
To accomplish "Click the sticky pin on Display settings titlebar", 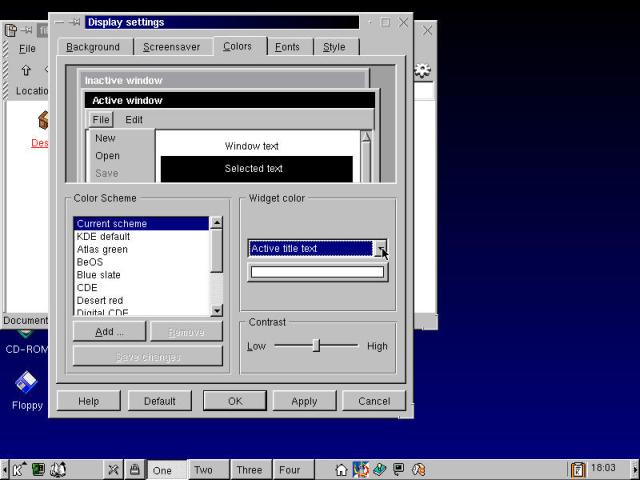I will click(x=75, y=22).
